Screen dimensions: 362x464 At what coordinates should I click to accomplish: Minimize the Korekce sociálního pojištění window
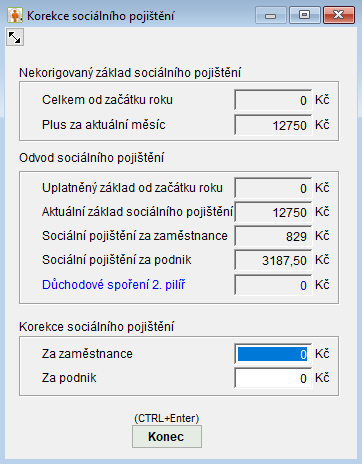[x=271, y=15]
